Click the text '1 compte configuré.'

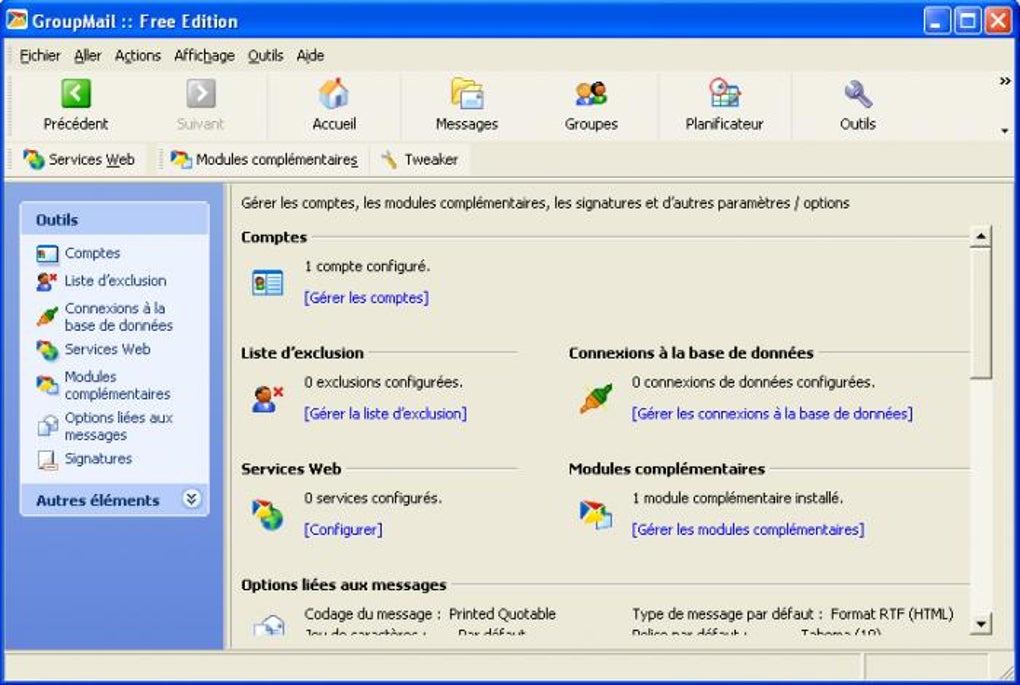coord(367,266)
